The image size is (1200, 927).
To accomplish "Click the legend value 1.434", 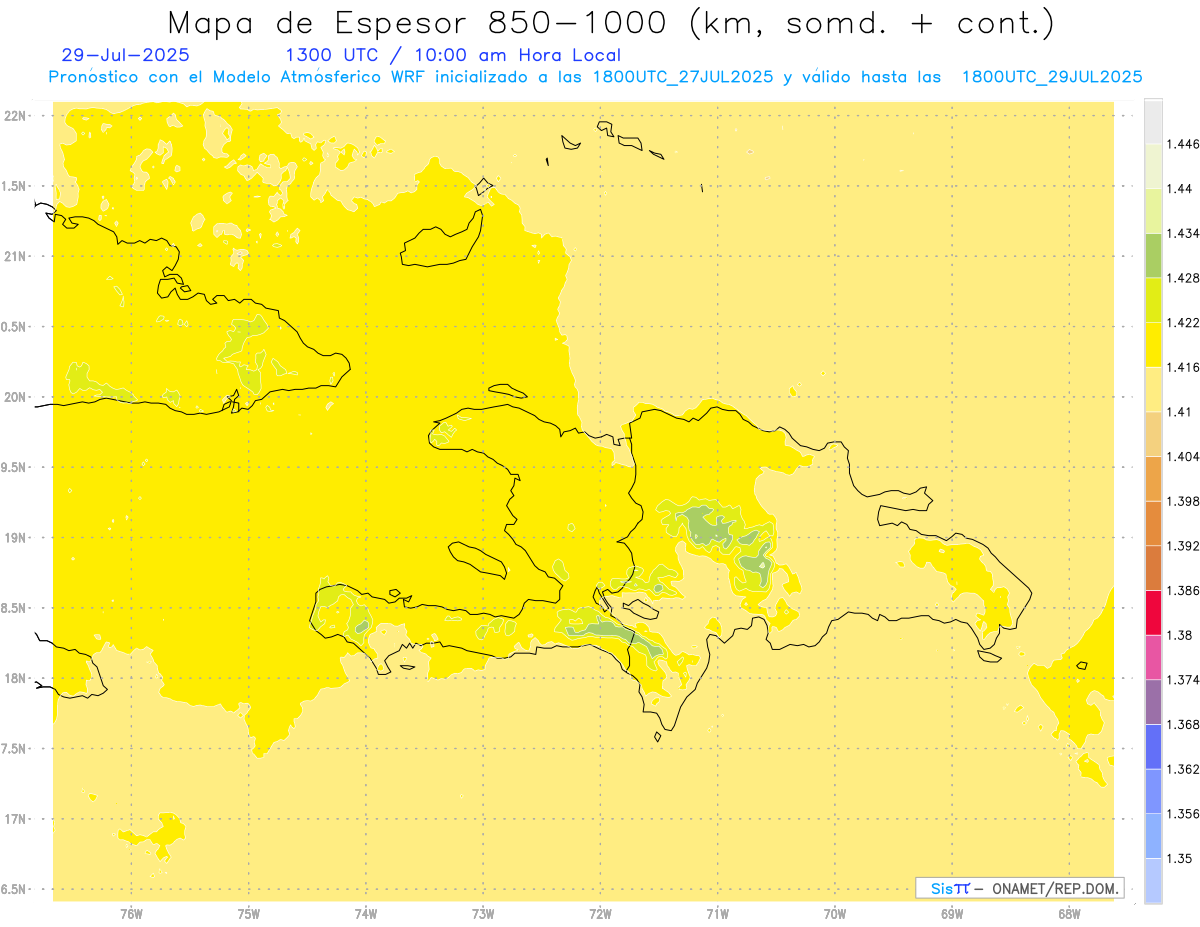I will pos(1184,233).
